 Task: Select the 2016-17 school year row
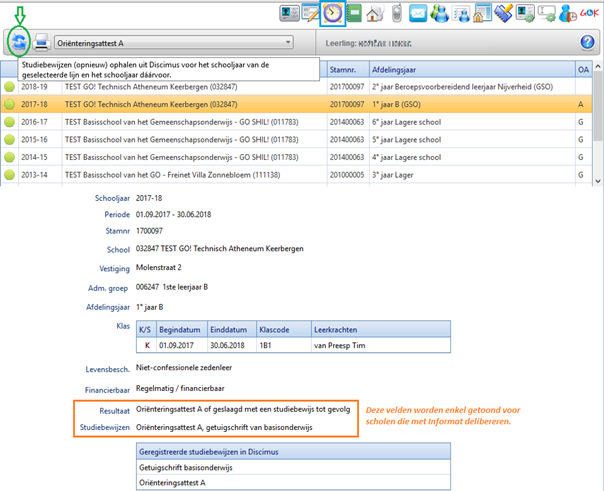[296, 122]
